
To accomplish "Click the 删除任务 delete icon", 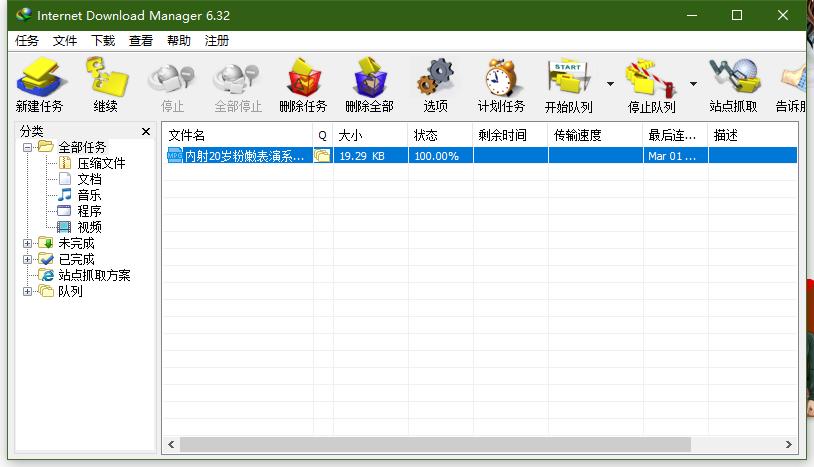I will (x=304, y=78).
